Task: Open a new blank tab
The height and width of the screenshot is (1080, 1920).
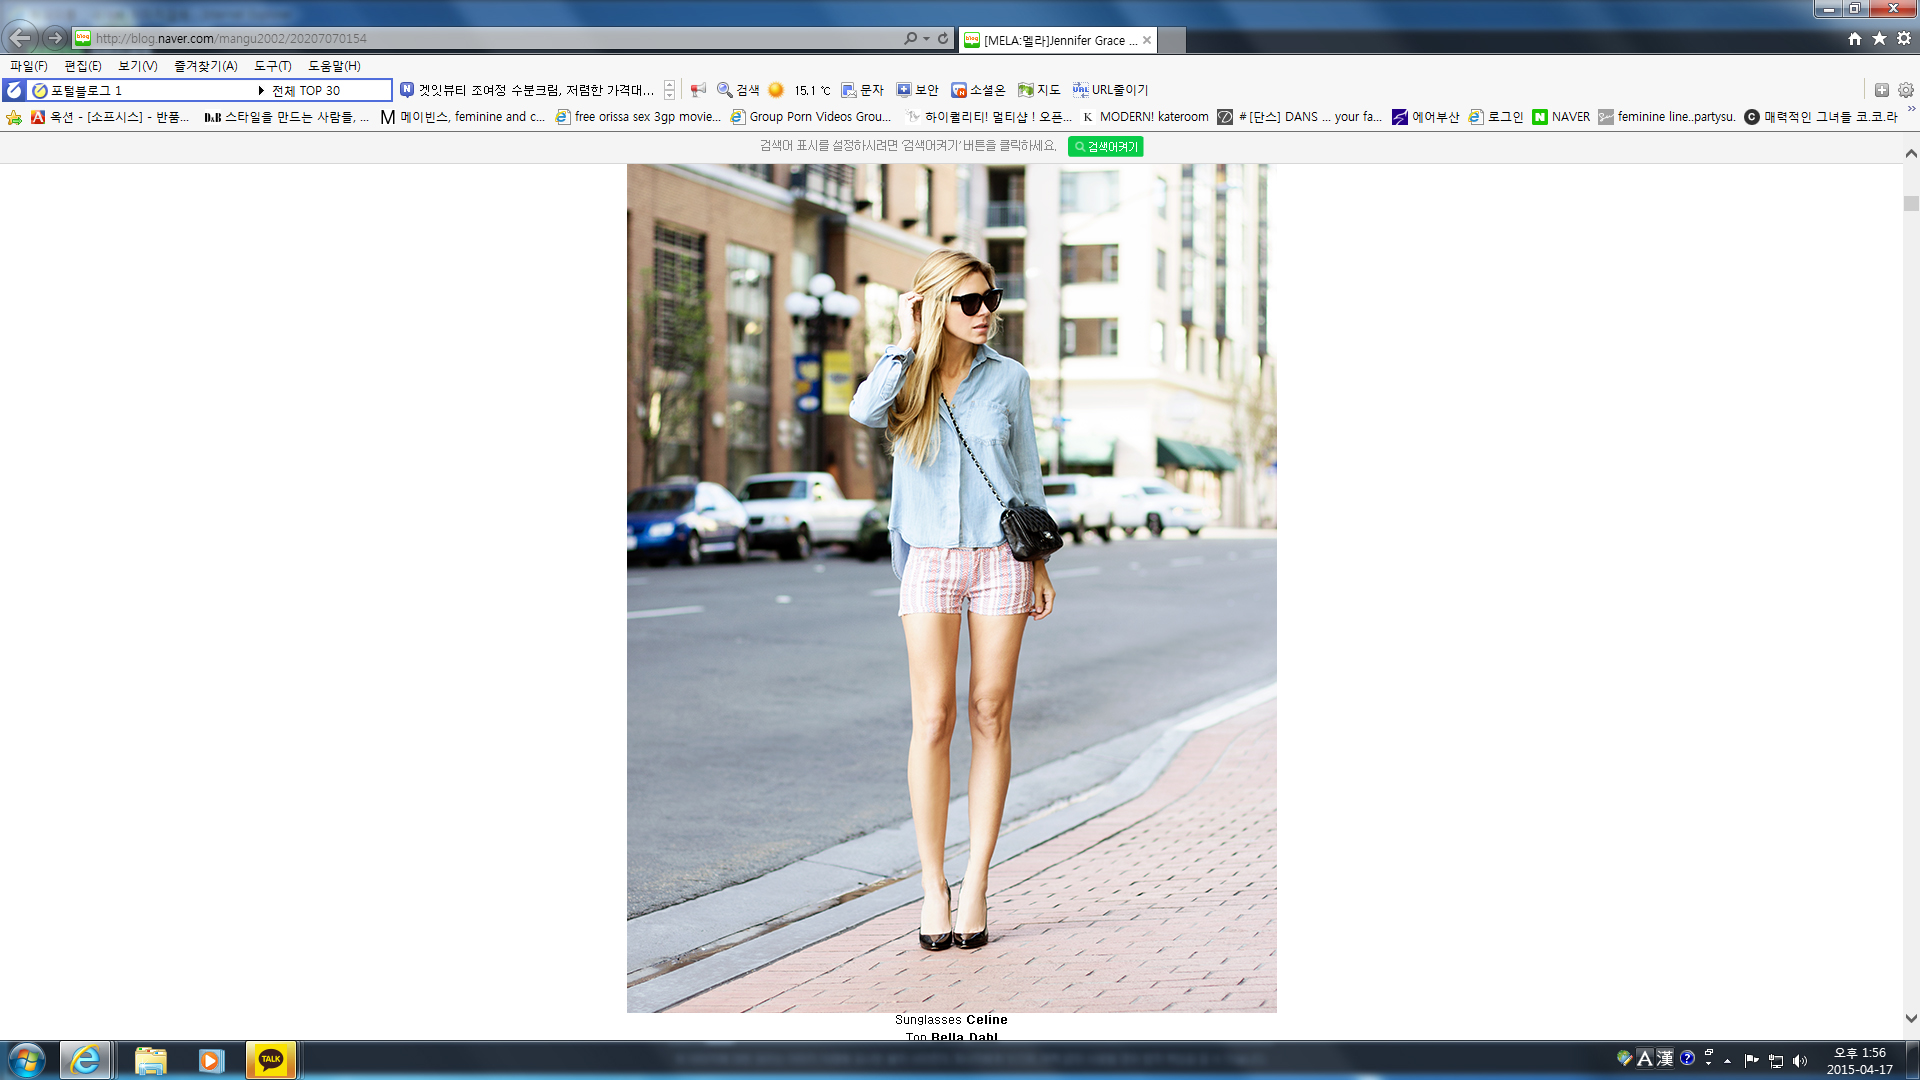Action: coord(1171,40)
